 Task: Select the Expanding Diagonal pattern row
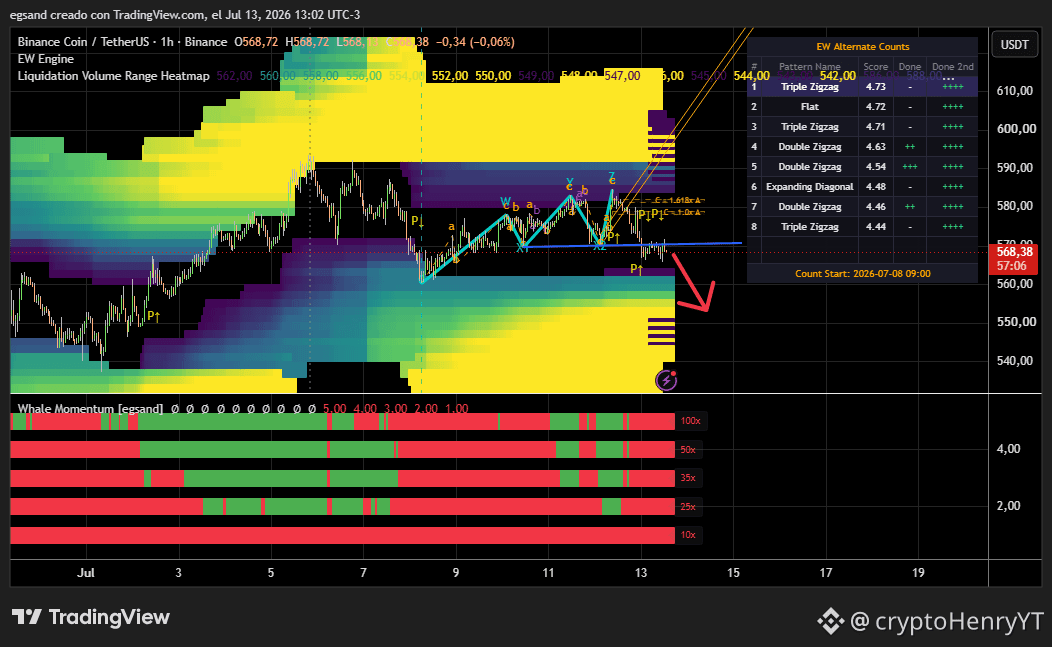[862, 187]
